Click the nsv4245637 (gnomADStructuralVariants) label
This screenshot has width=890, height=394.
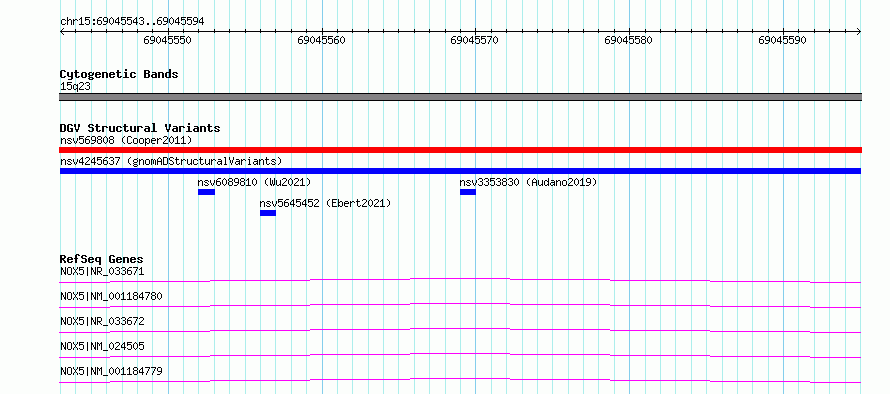[171, 161]
